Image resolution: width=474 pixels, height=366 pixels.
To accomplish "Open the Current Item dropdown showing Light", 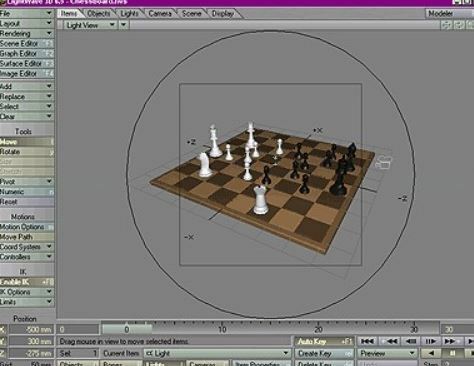I will (217, 353).
